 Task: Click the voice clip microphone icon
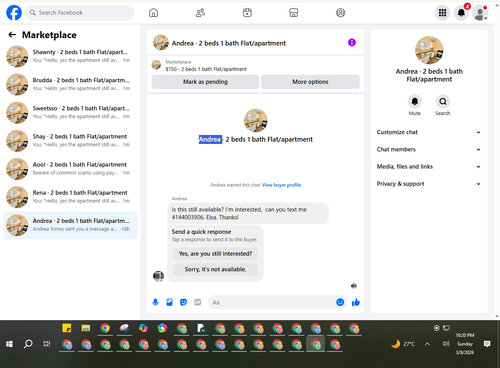(155, 302)
